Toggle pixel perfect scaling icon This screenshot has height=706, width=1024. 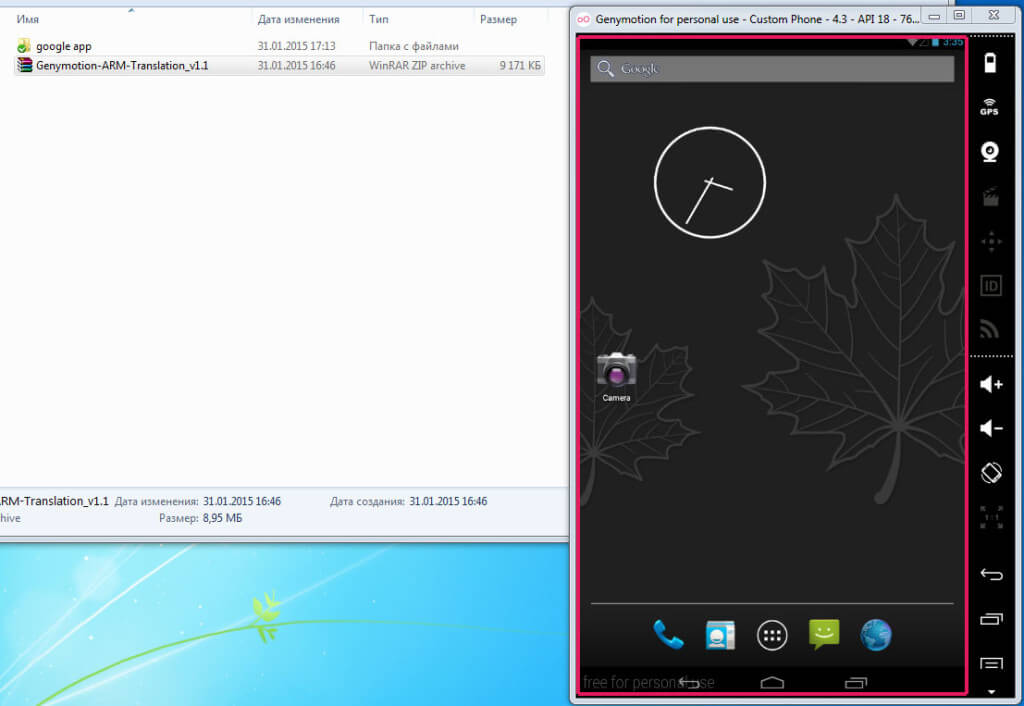point(991,517)
